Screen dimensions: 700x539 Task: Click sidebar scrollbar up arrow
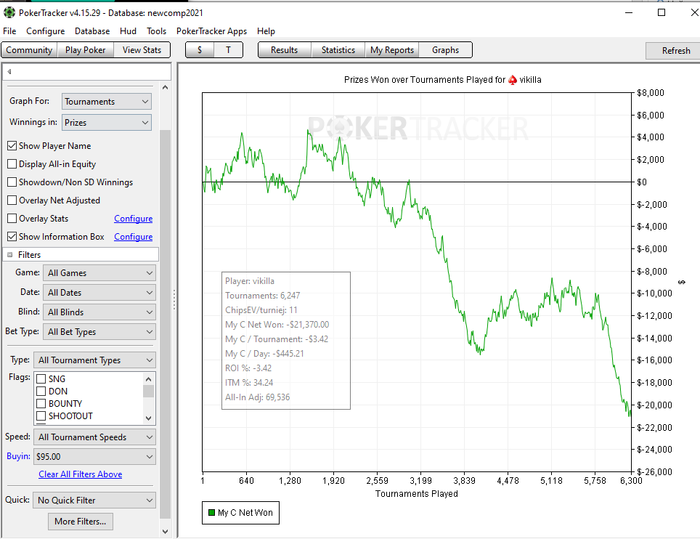pos(165,88)
